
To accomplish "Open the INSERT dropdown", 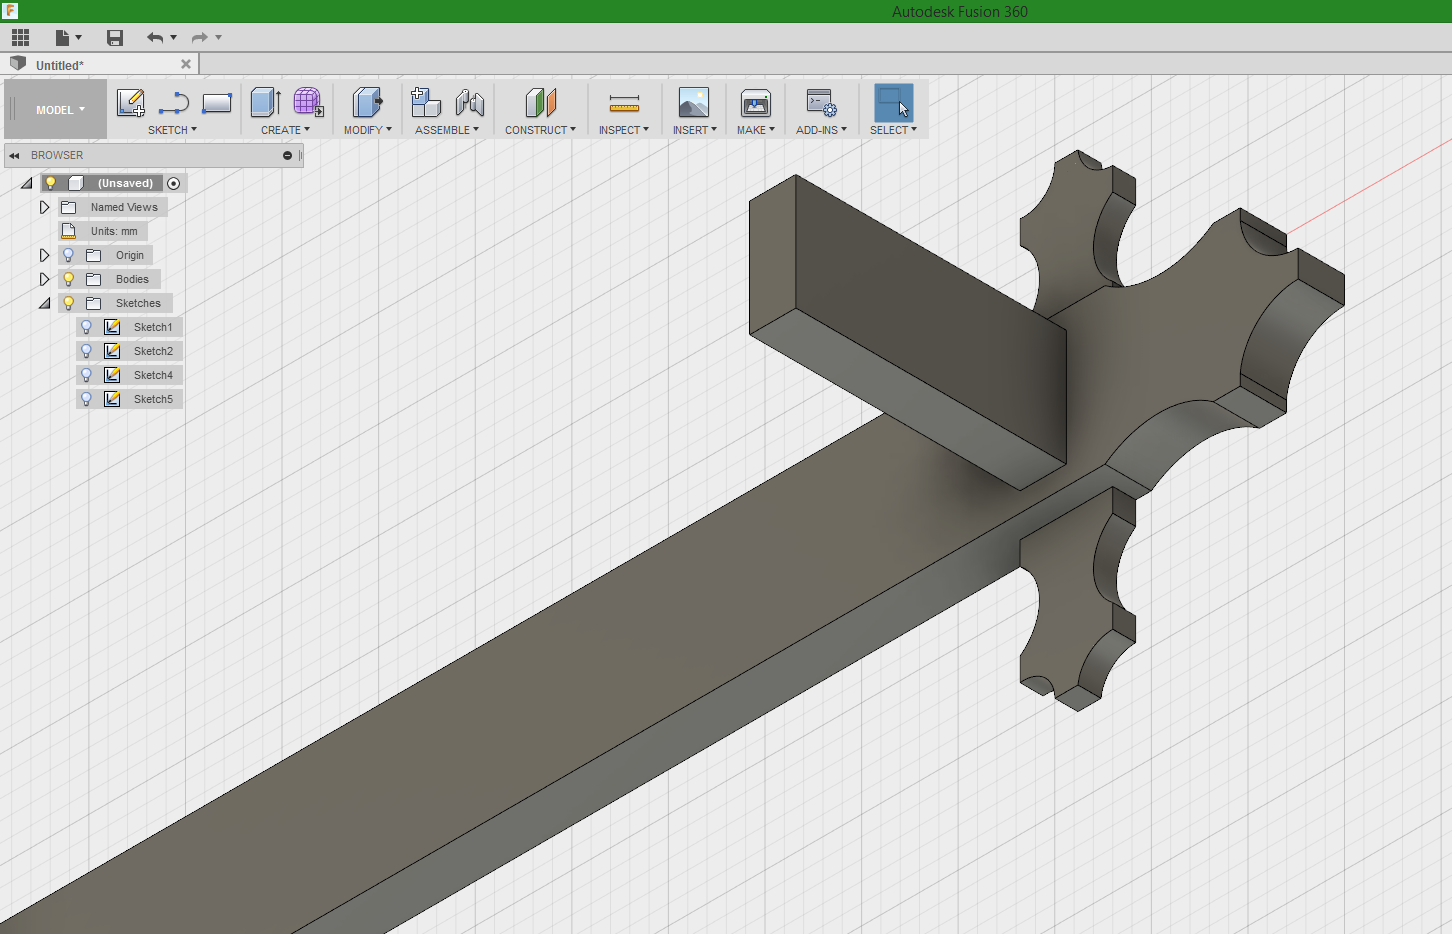I will tap(695, 130).
